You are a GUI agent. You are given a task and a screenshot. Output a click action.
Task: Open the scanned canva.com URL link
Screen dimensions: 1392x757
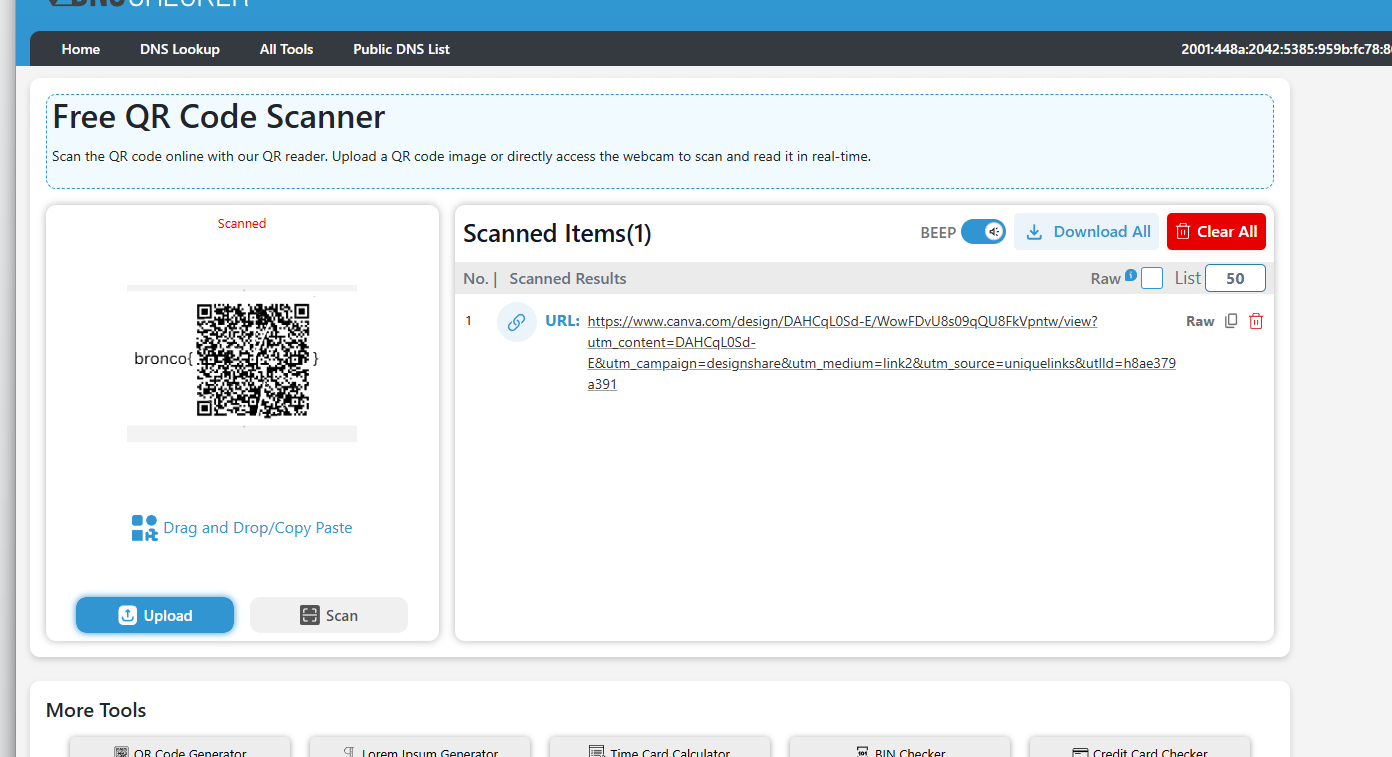pos(882,353)
